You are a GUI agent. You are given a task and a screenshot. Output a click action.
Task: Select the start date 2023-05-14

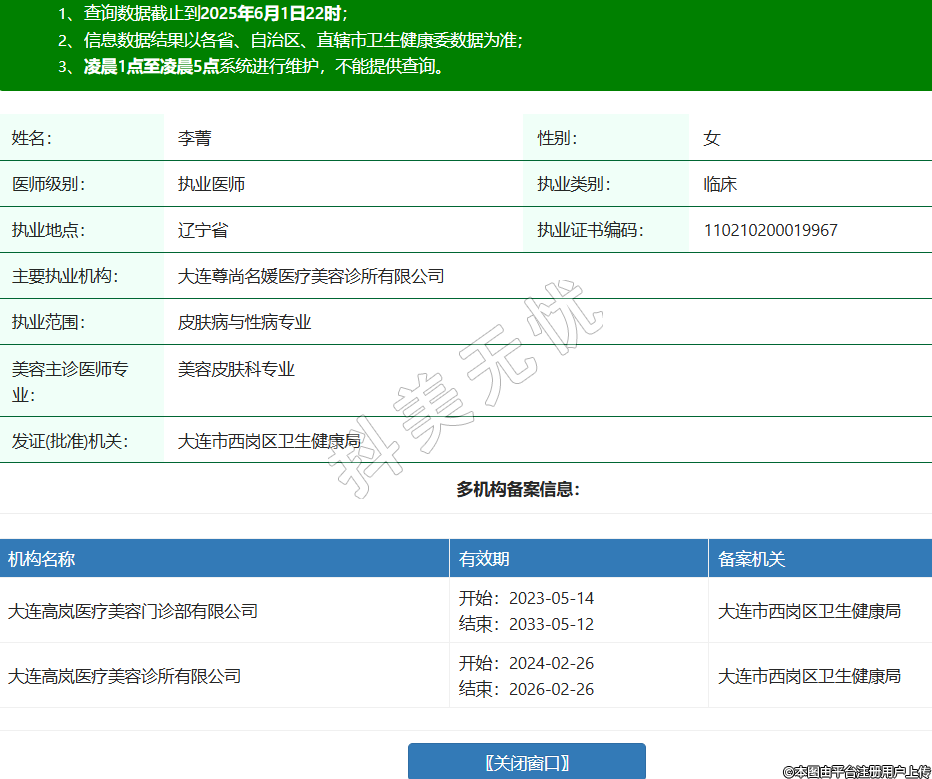[x=551, y=598]
